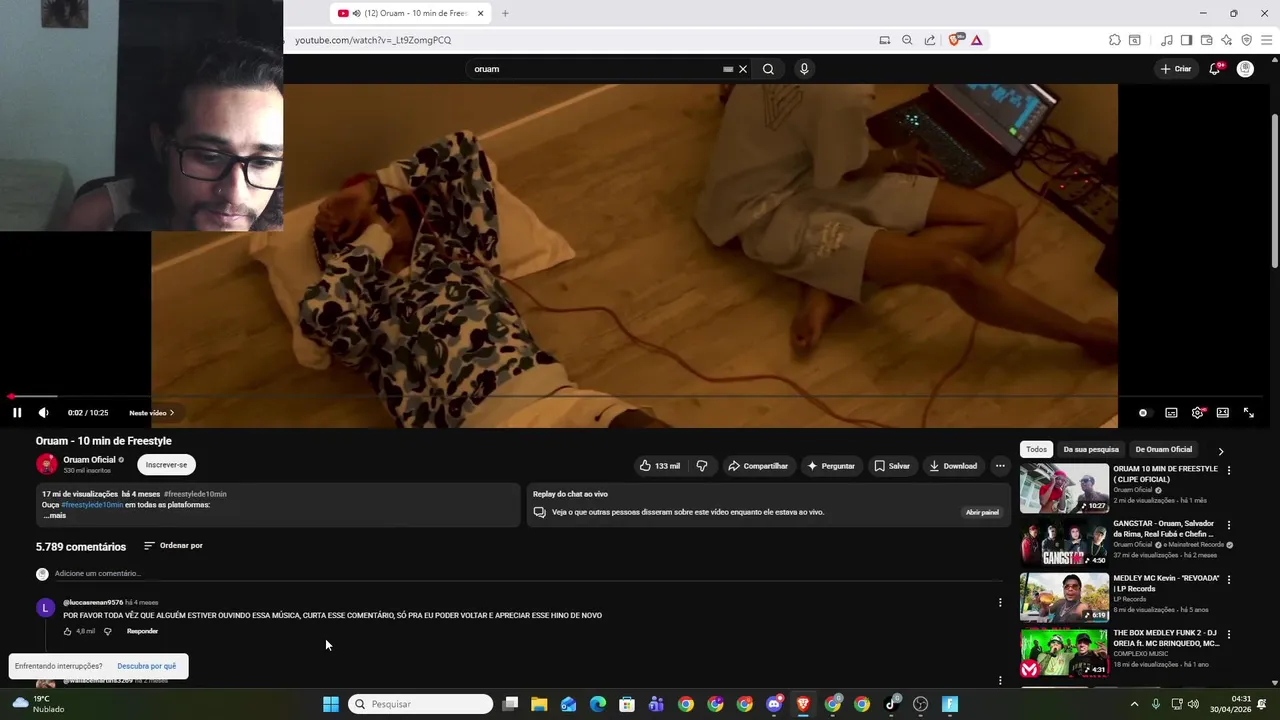Open Windows Start menu
Image resolution: width=1280 pixels, height=720 pixels.
(x=331, y=704)
